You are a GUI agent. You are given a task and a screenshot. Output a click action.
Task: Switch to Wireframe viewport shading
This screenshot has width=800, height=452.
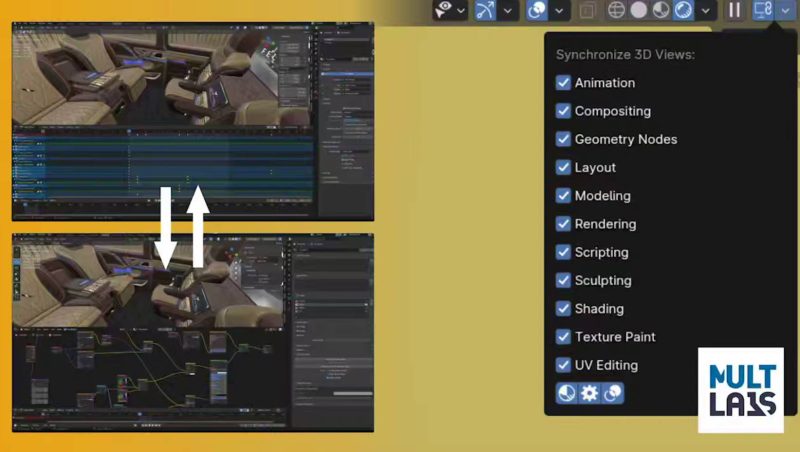click(616, 10)
